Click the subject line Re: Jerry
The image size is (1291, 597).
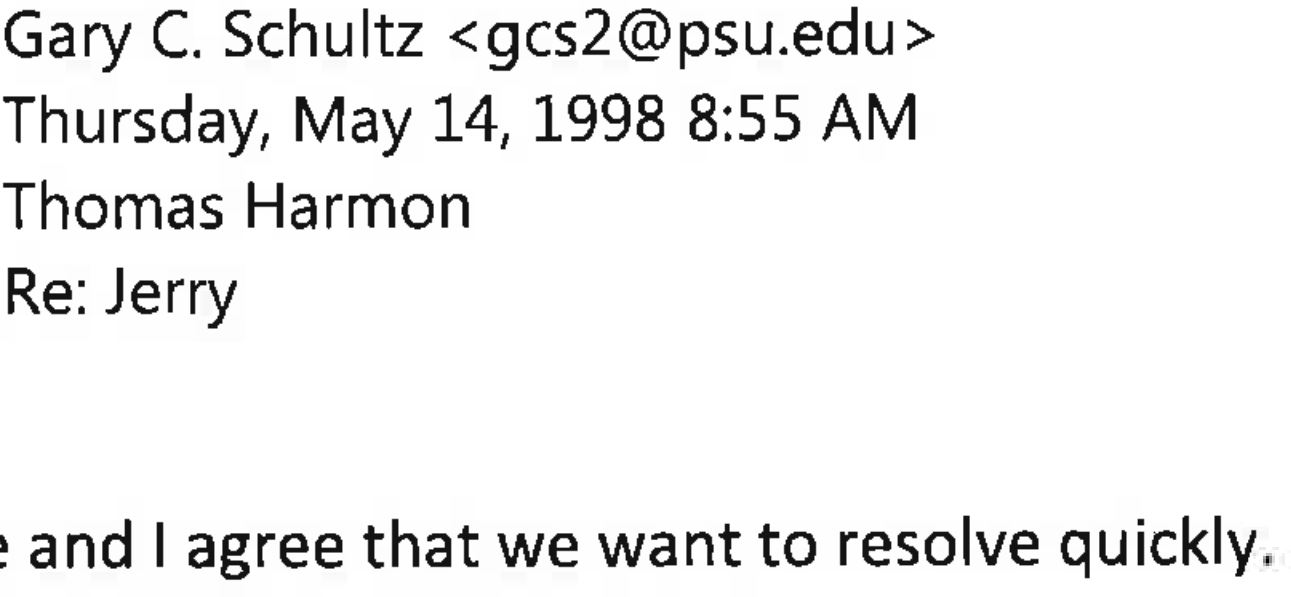[x=122, y=292]
